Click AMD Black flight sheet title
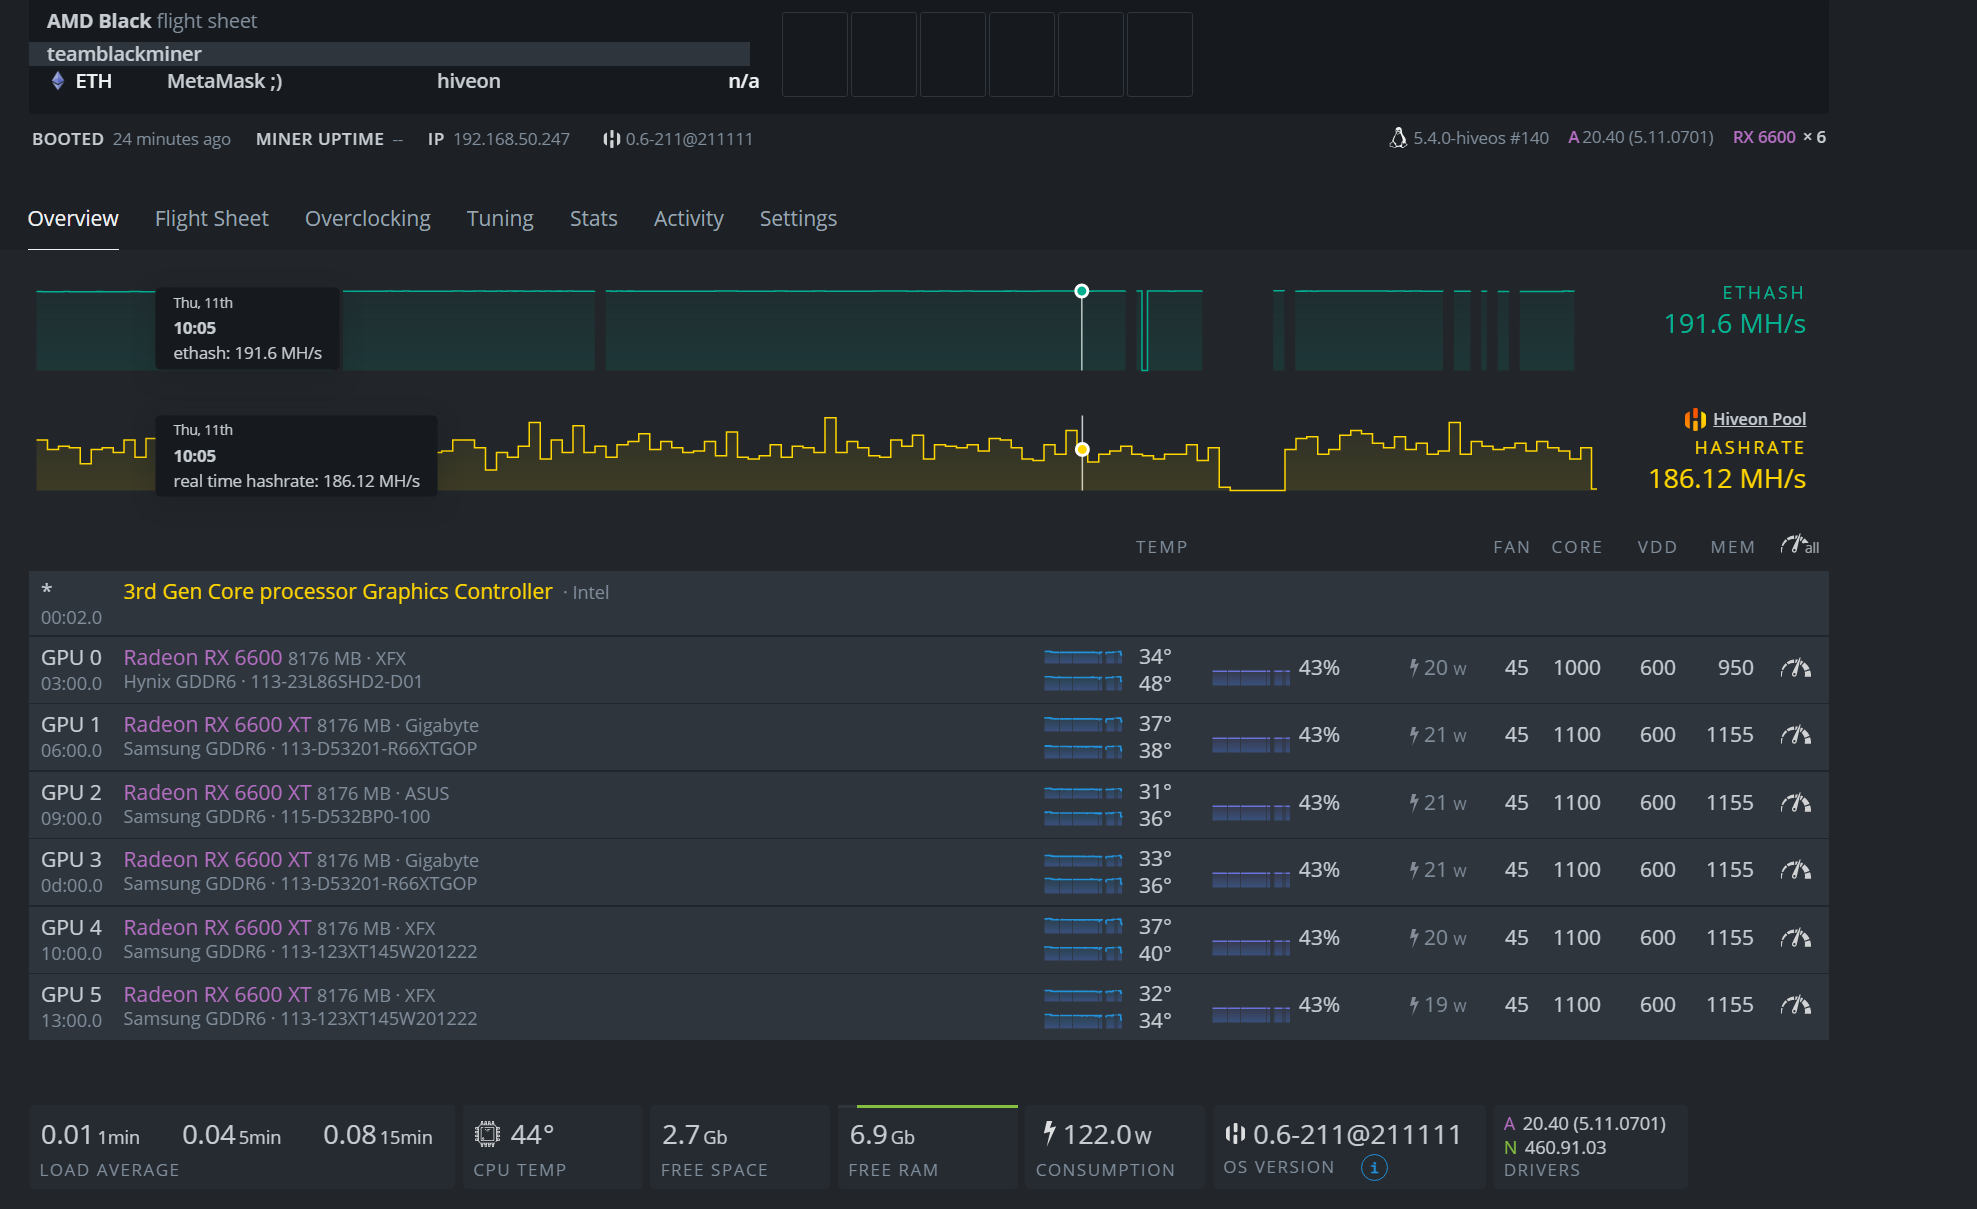 coord(152,21)
